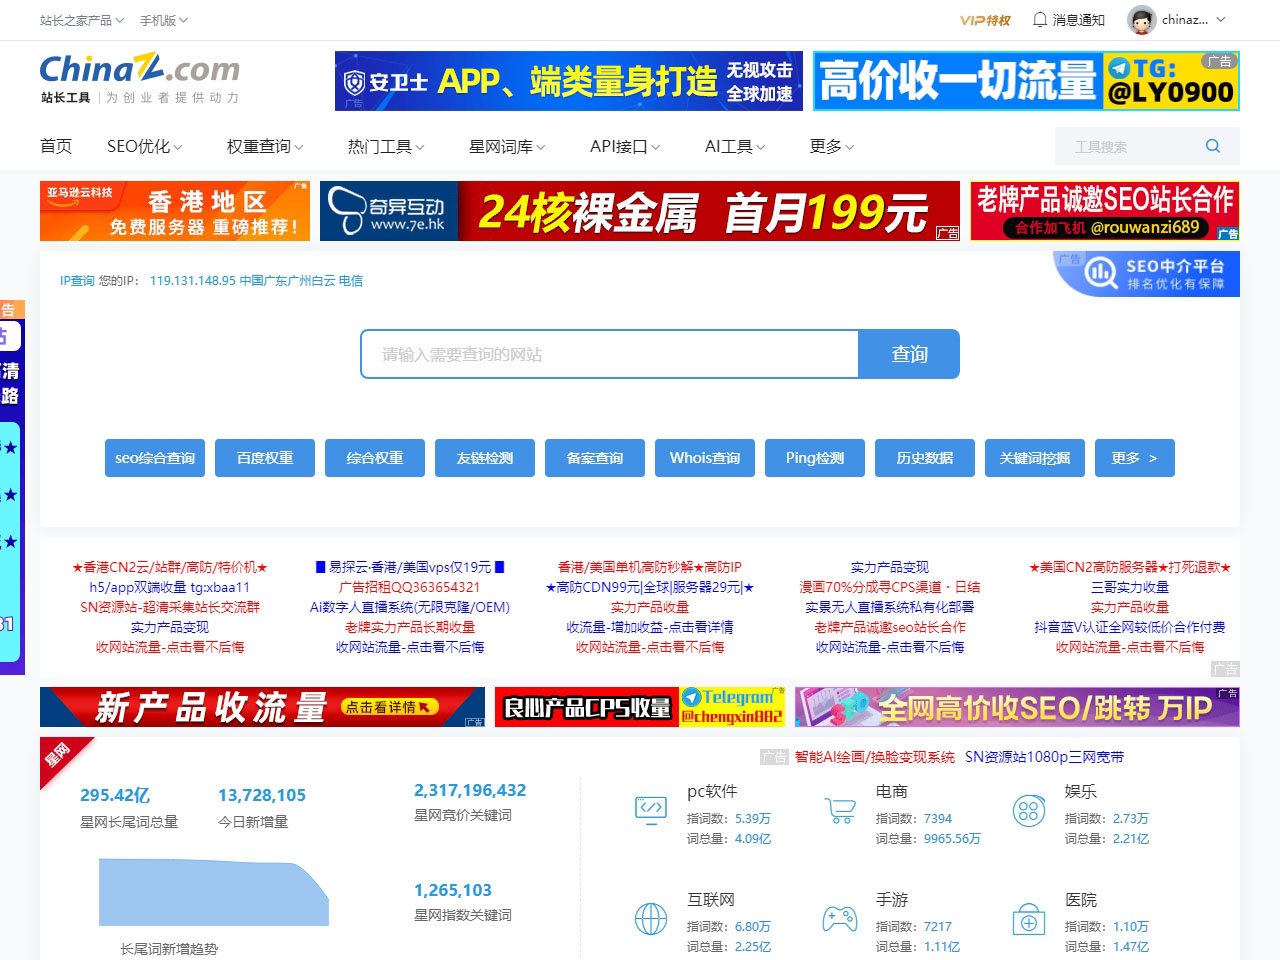Image resolution: width=1280 pixels, height=960 pixels.
Task: Expand the 权重查询 navigation dropdown
Action: pyautogui.click(x=261, y=146)
